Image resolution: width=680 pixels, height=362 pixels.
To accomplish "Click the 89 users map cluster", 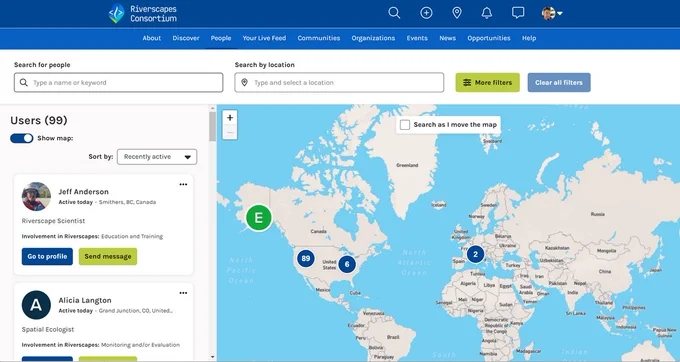I will (x=306, y=259).
